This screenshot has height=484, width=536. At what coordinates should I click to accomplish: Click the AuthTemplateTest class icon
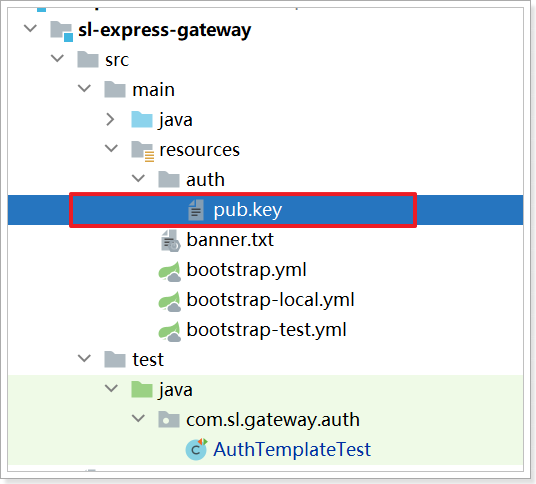click(x=196, y=449)
